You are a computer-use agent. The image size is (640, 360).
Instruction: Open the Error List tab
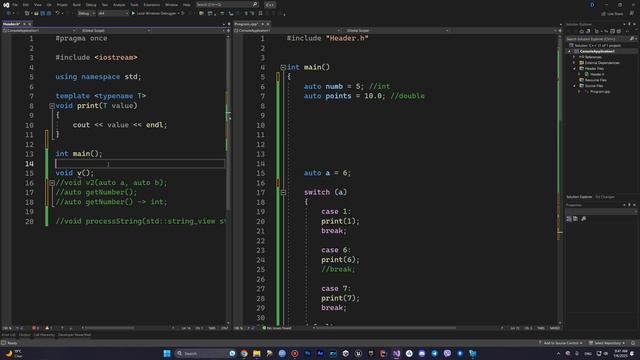[8, 335]
